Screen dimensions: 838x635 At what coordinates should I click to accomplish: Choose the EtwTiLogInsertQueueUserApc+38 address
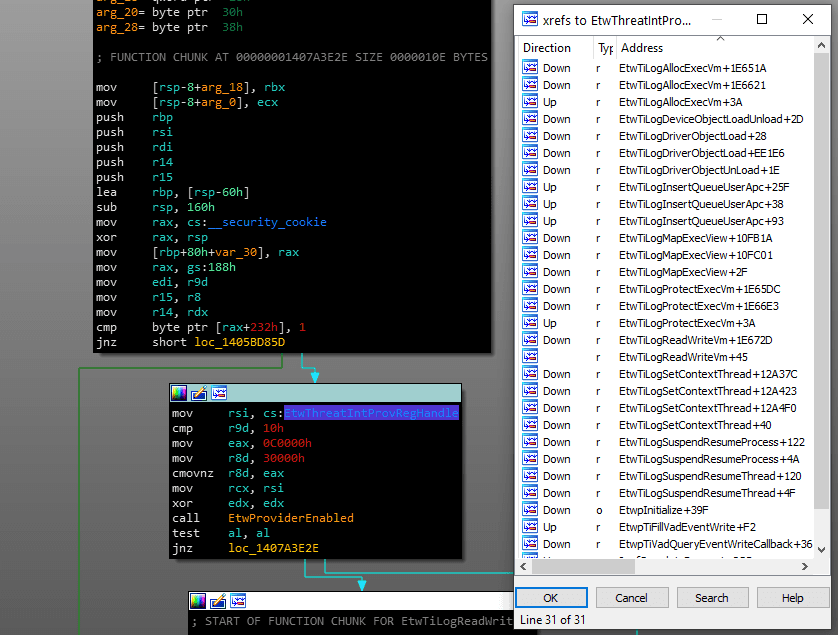point(701,204)
